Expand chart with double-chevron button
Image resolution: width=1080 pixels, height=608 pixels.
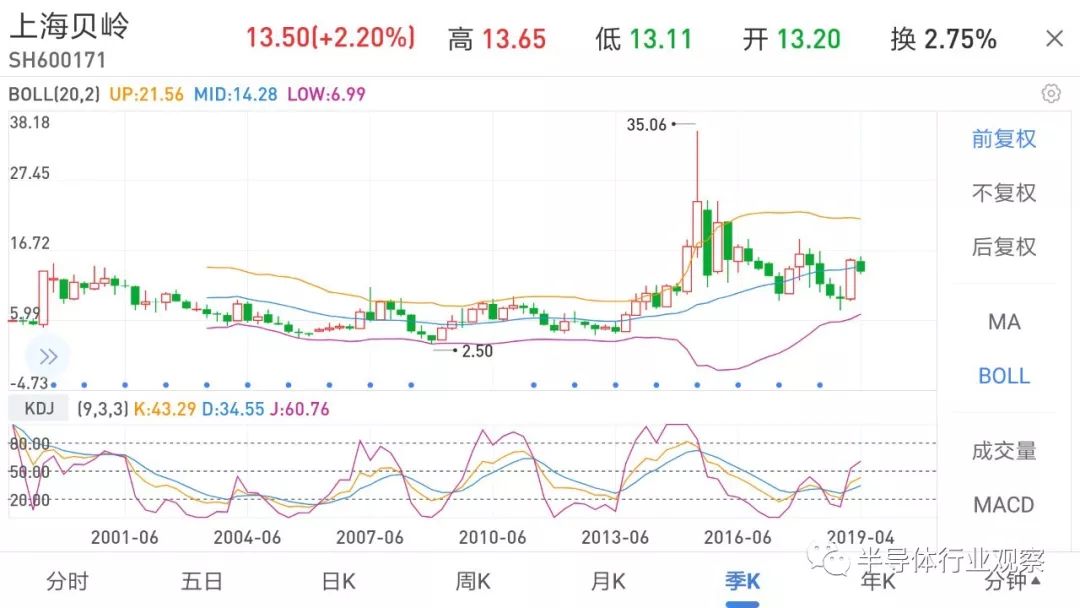(x=48, y=356)
